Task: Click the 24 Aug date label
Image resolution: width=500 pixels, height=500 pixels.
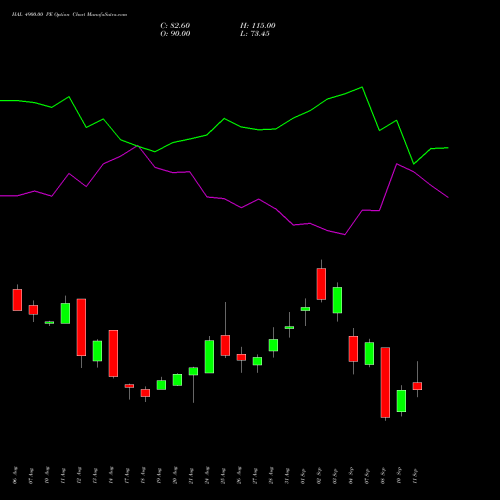Action: tap(207, 475)
